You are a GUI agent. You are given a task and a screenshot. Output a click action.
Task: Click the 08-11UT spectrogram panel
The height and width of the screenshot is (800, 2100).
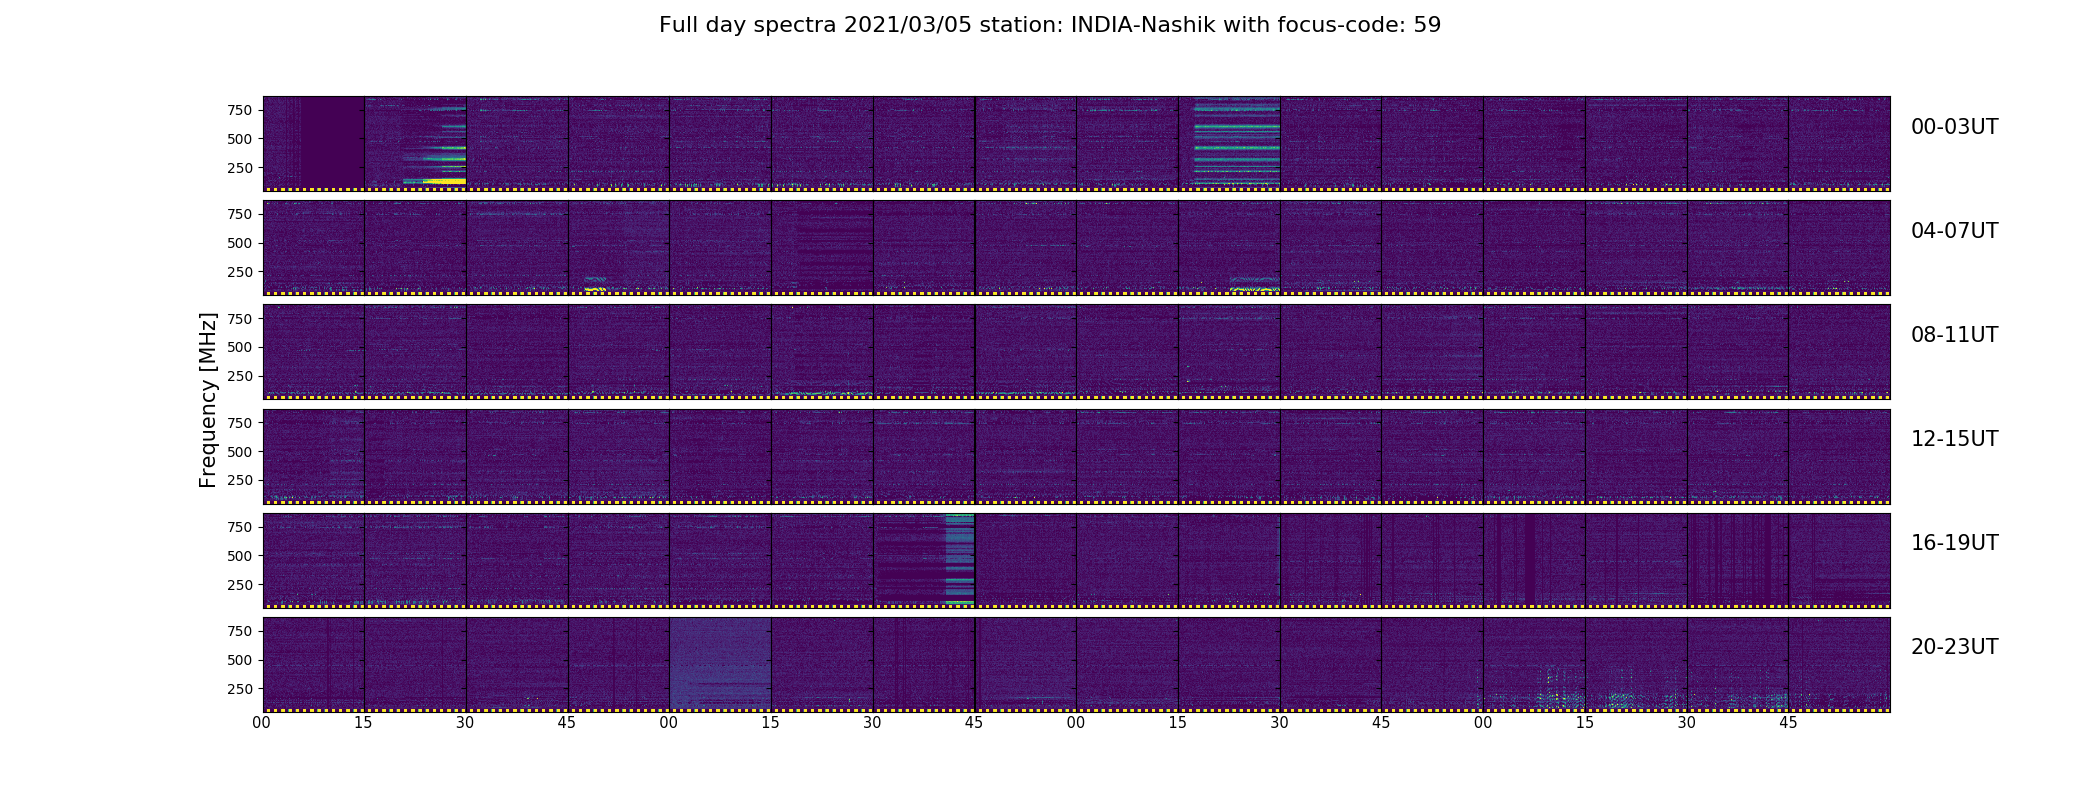point(1076,352)
